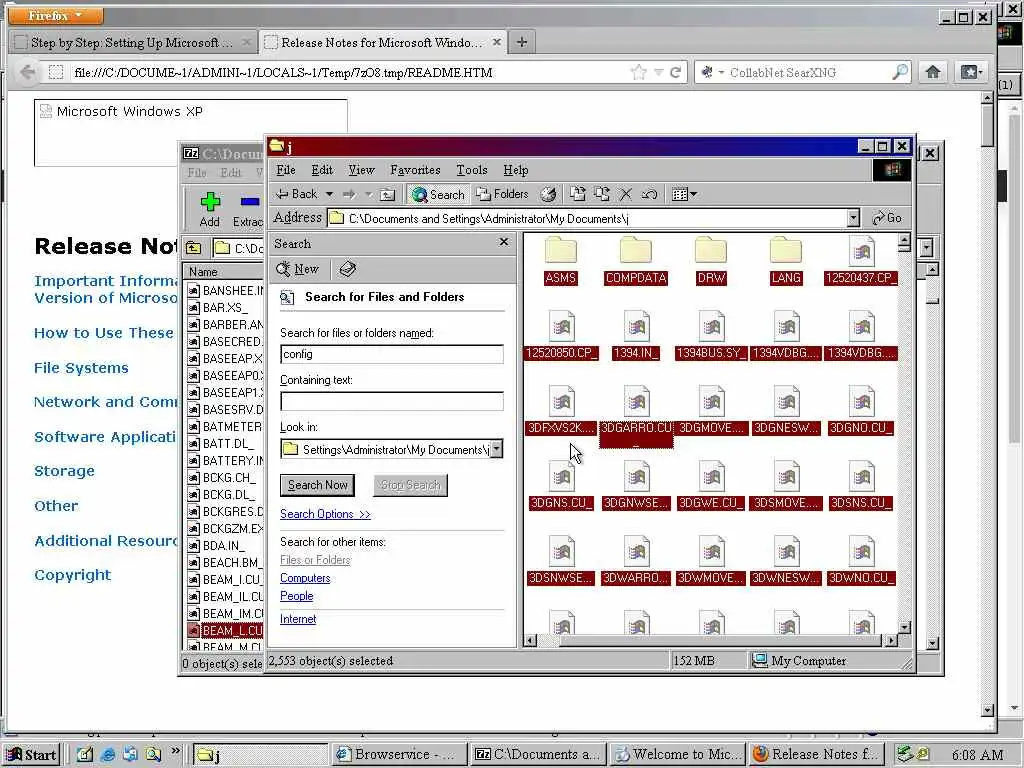Select the ASMS folder icon
Image resolution: width=1024 pixels, height=768 pixels.
pos(560,252)
